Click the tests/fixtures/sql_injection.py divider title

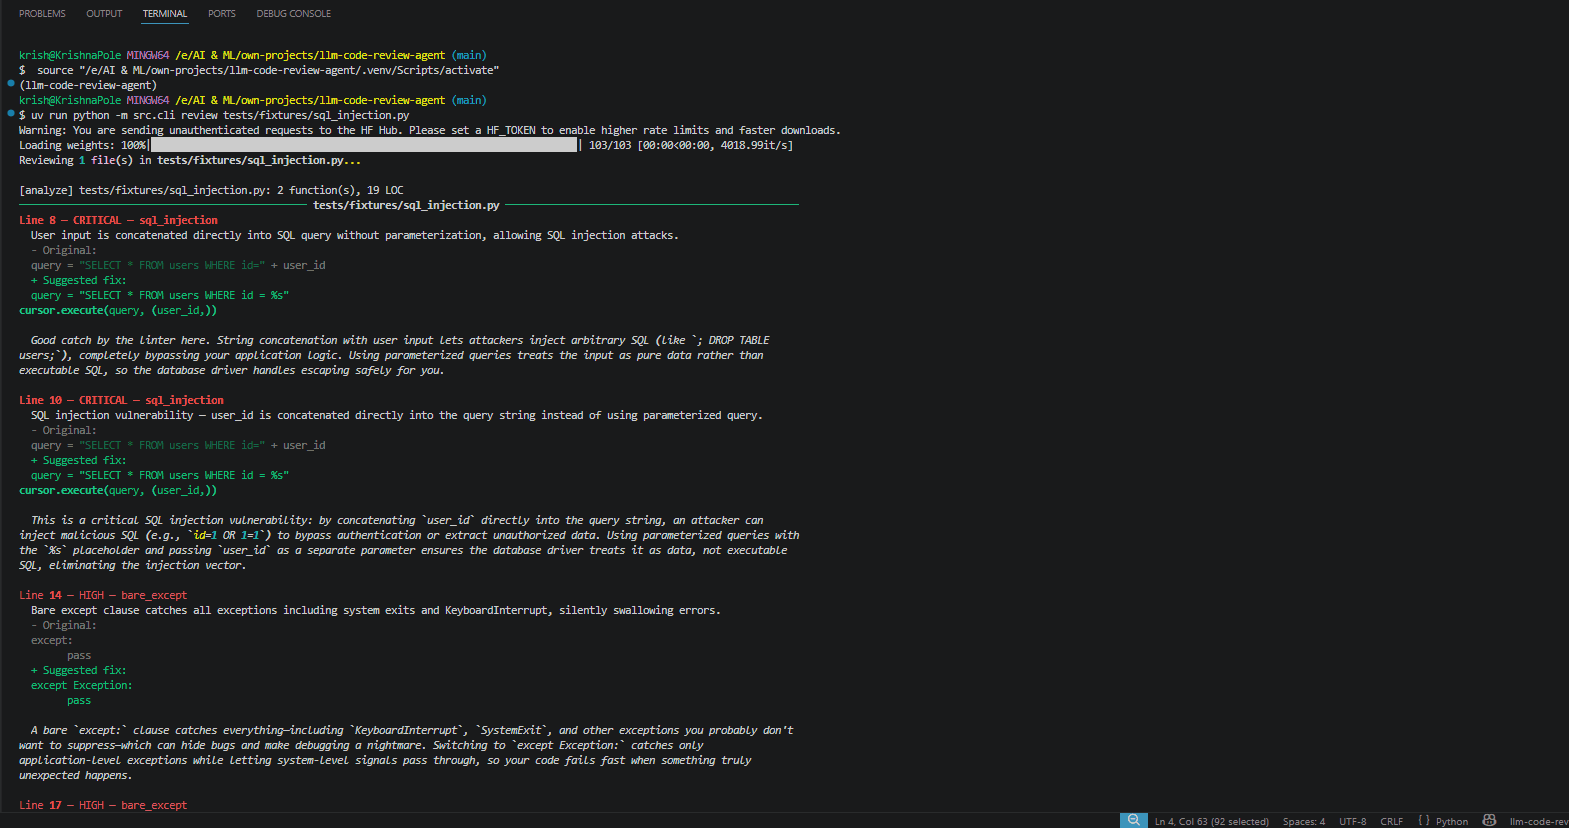pyautogui.click(x=406, y=205)
